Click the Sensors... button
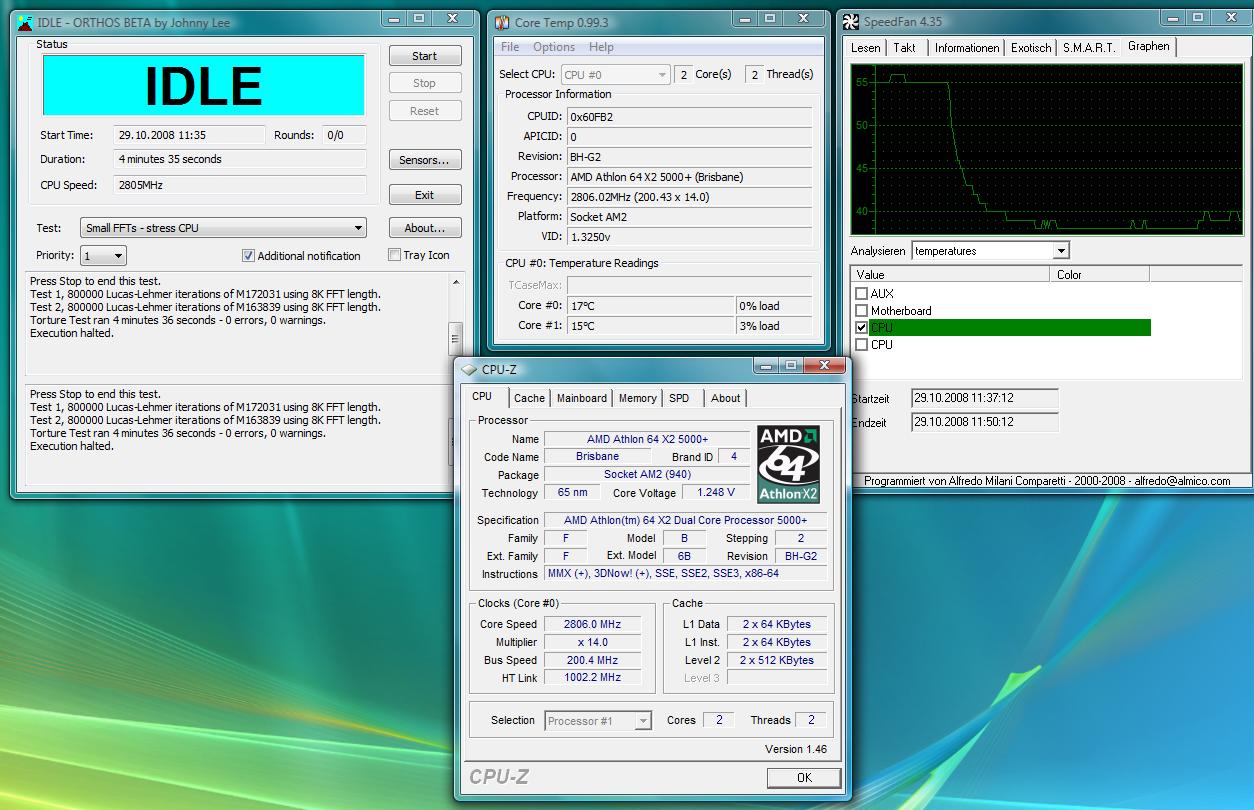Viewport: 1254px width, 810px height. [x=424, y=160]
